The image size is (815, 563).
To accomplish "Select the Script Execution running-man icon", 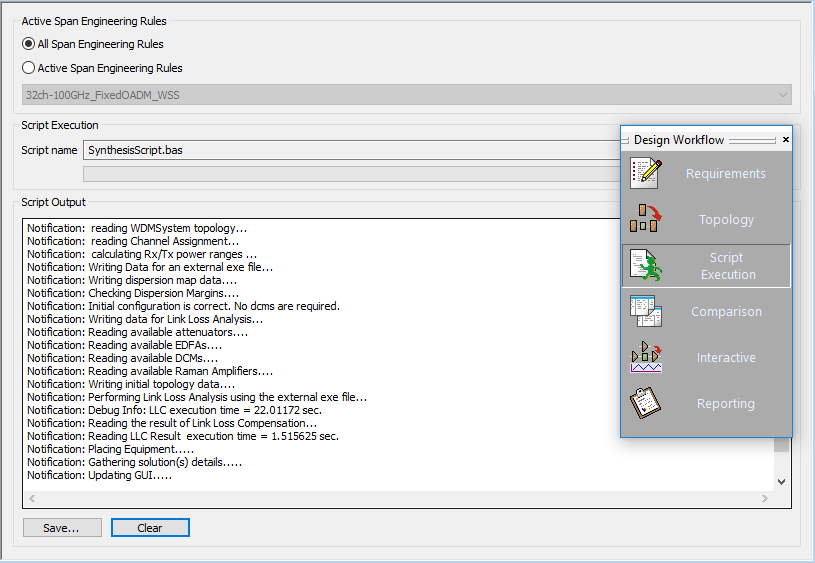I will coord(646,265).
